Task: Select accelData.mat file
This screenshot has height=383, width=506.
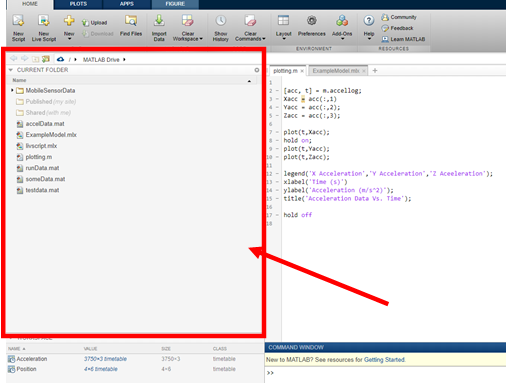Action: (40, 124)
